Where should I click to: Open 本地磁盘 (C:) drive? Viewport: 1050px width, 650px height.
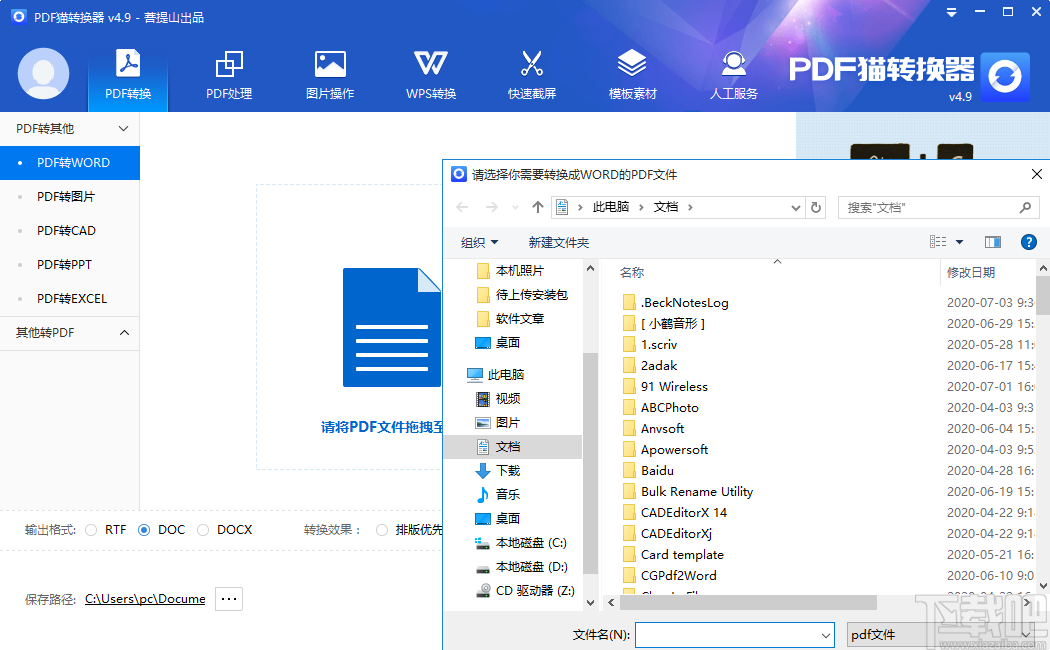[531, 543]
